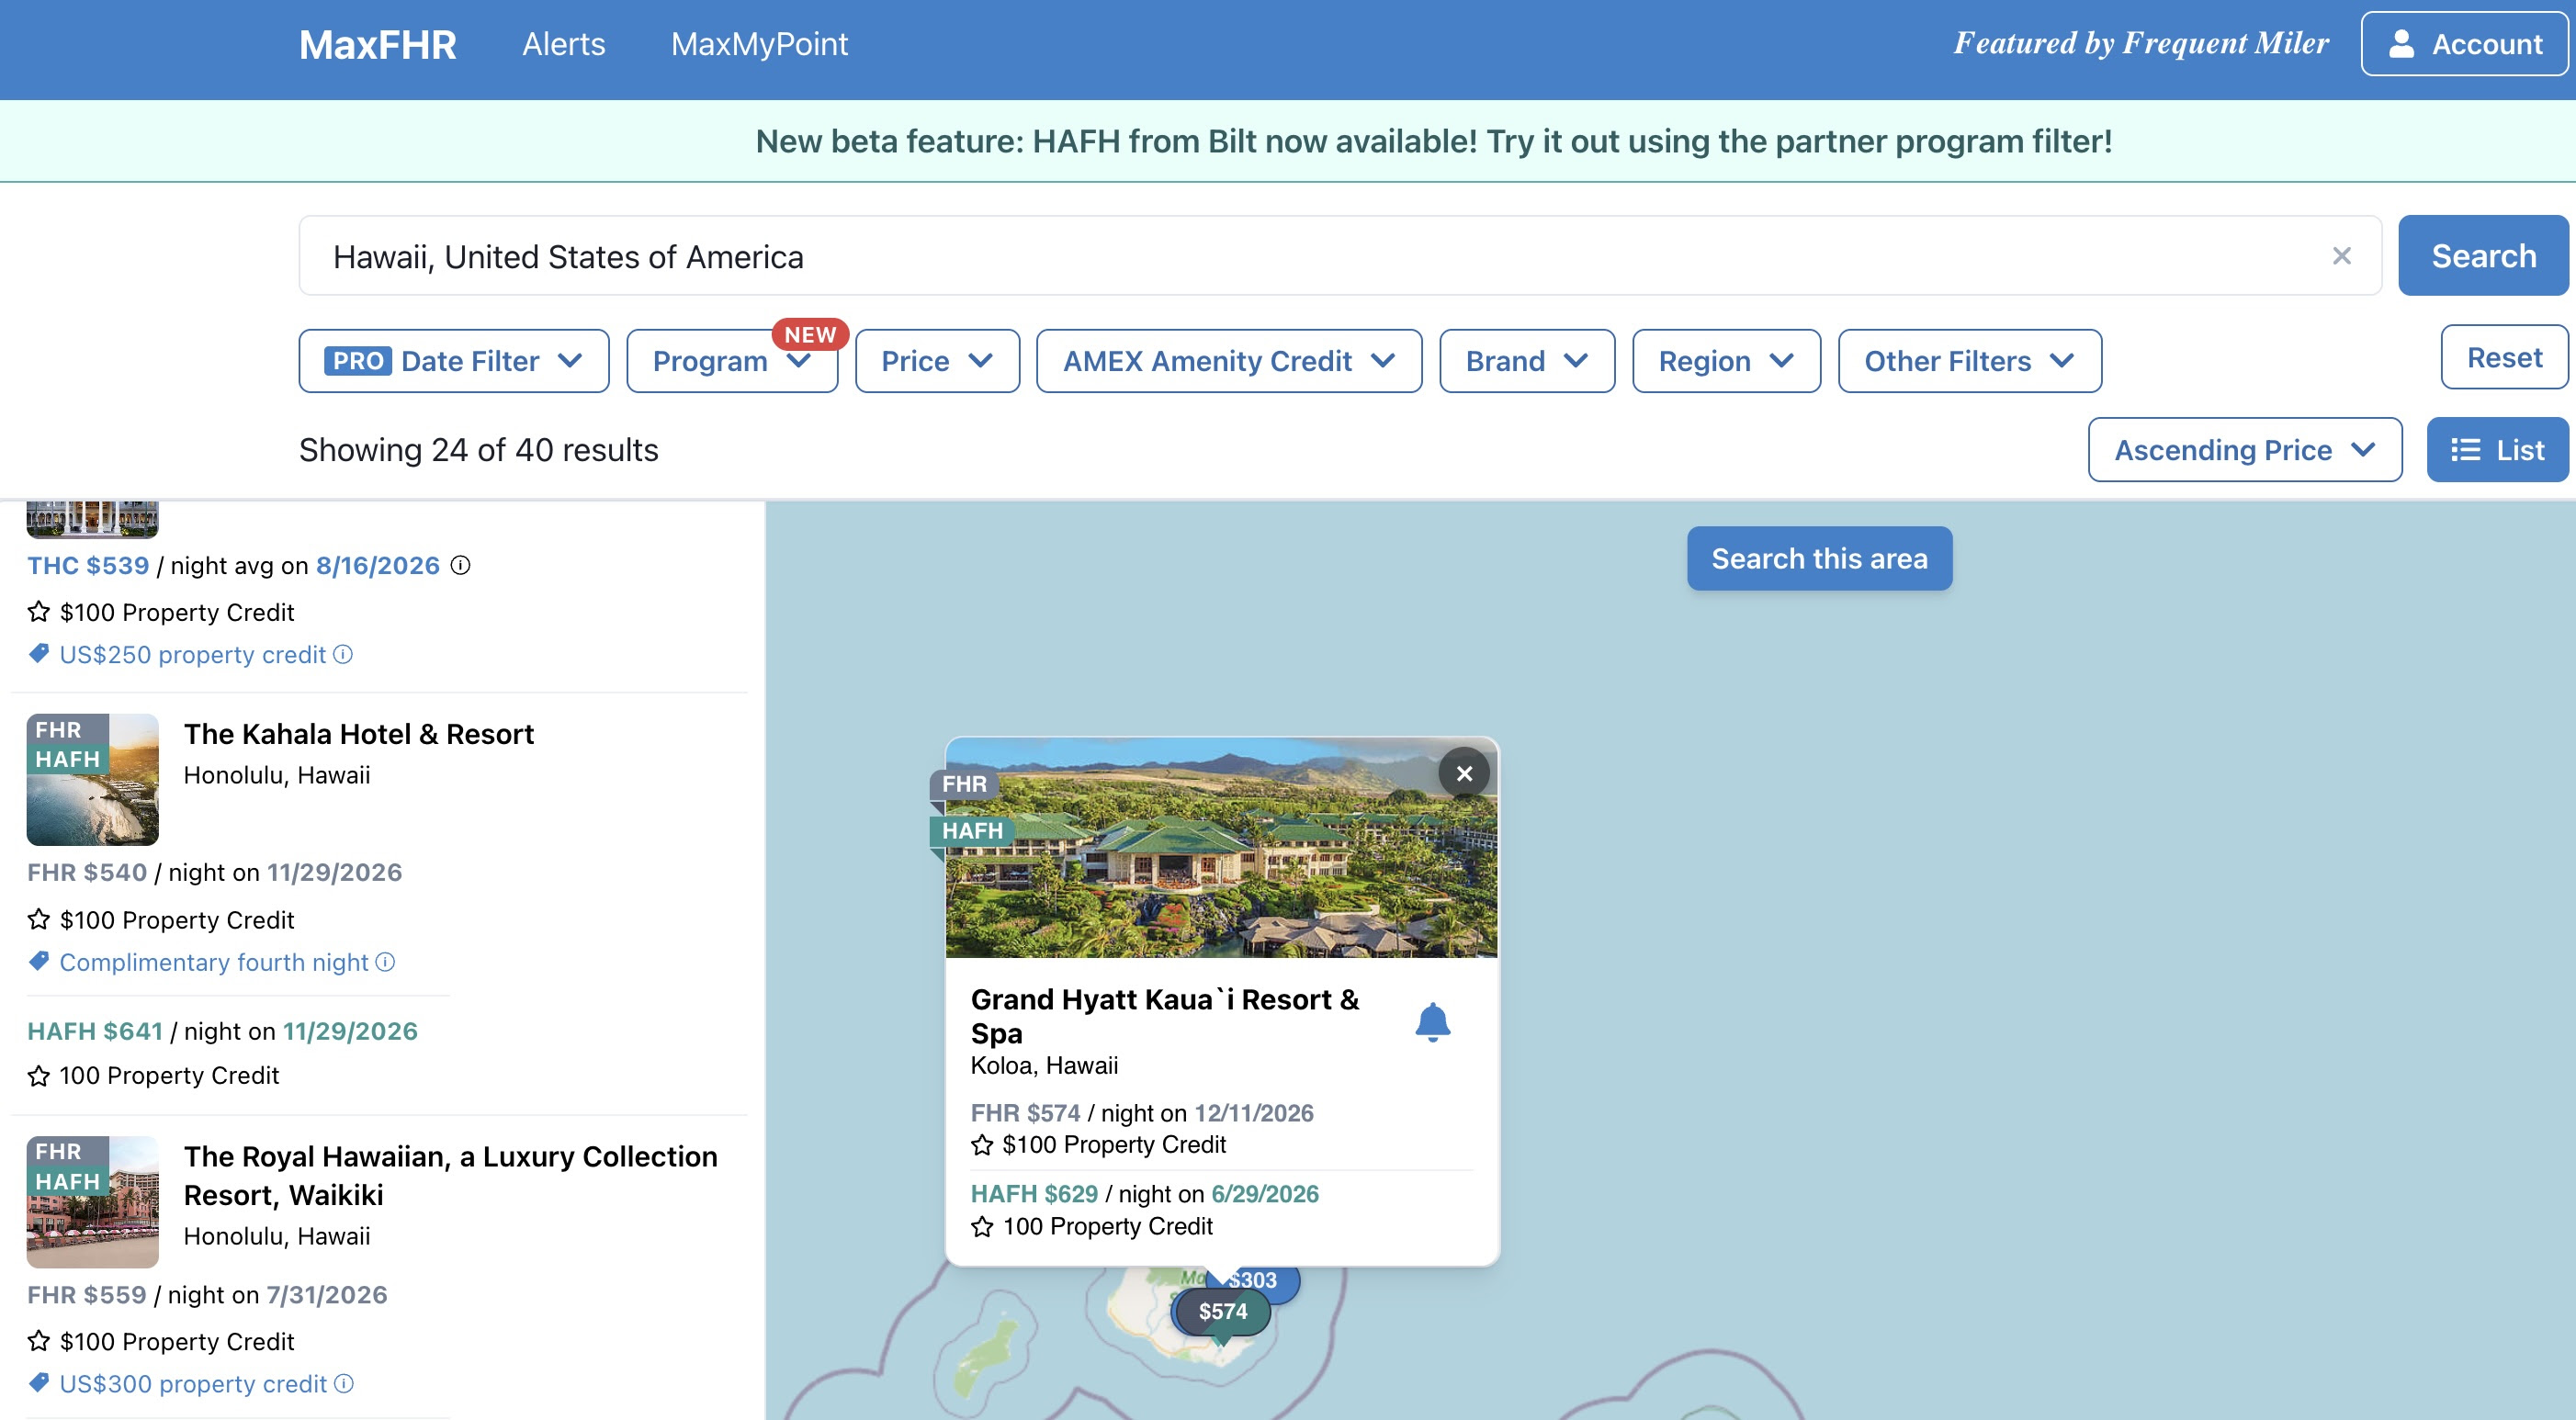Clear the Hawaii search field with the X icon
The image size is (2576, 1420).
point(2341,256)
